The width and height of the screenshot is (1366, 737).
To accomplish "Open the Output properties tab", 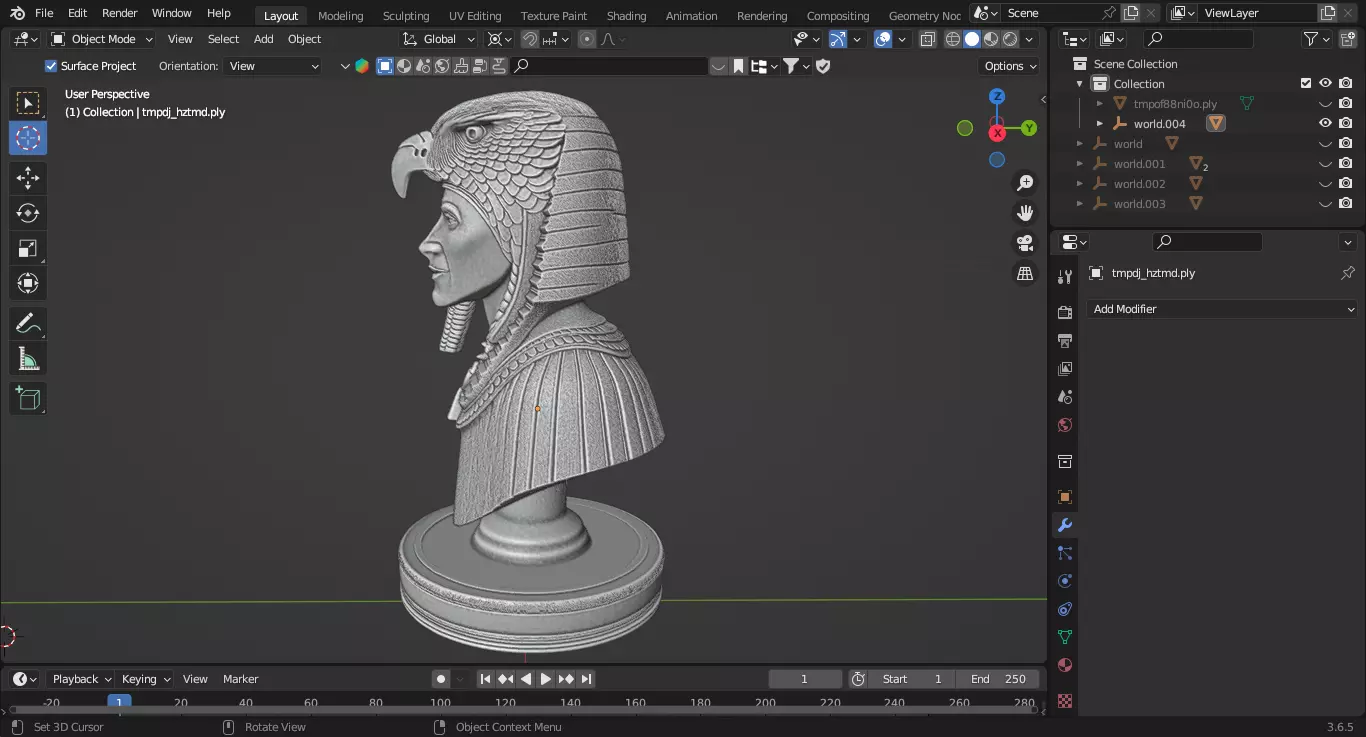I will 1065,341.
